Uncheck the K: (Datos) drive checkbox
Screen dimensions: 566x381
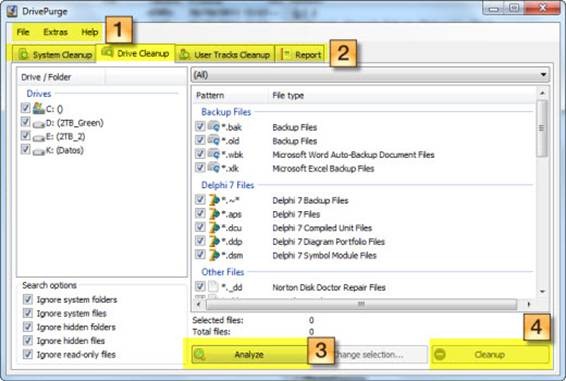tap(25, 149)
